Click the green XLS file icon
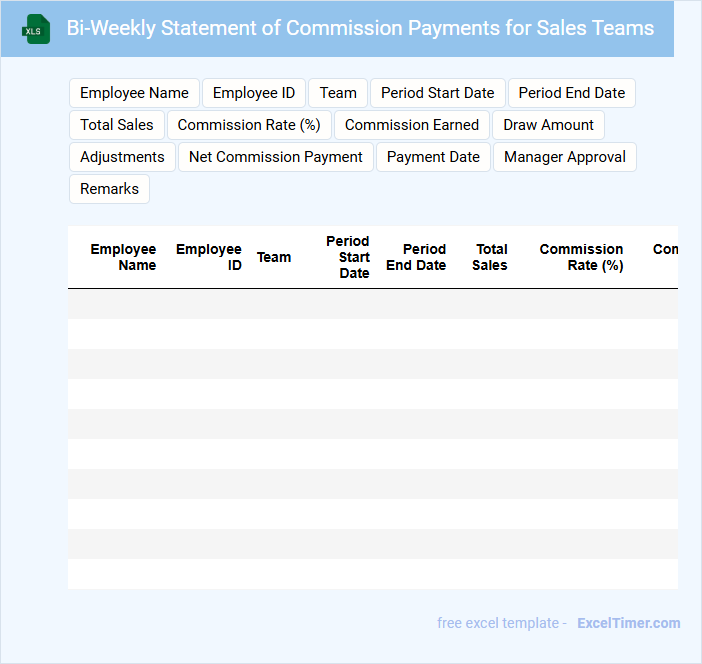702x664 pixels. point(36,29)
